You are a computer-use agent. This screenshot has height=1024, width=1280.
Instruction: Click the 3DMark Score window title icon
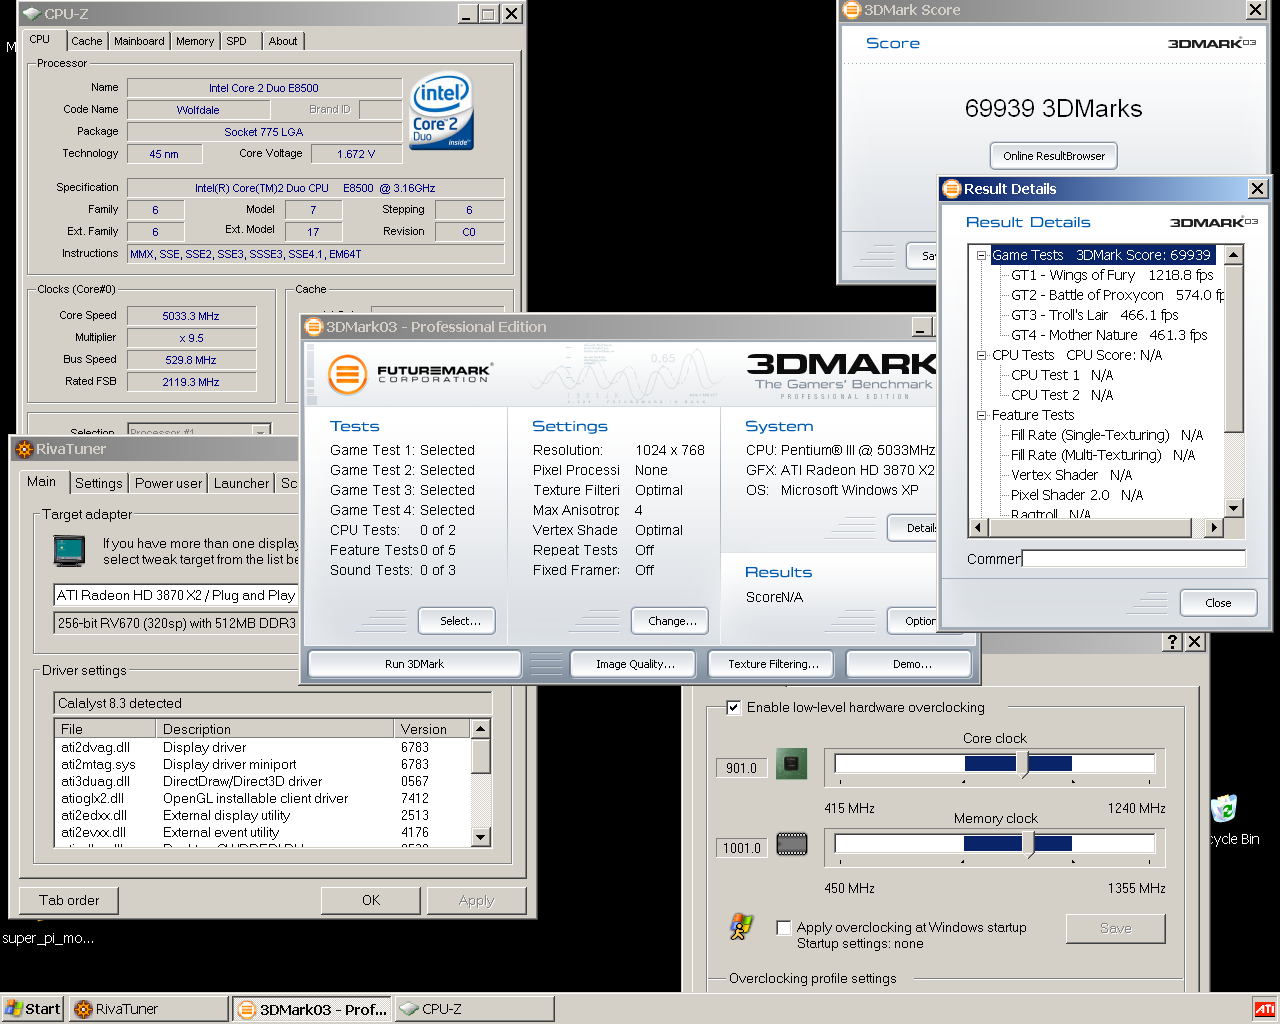(852, 10)
